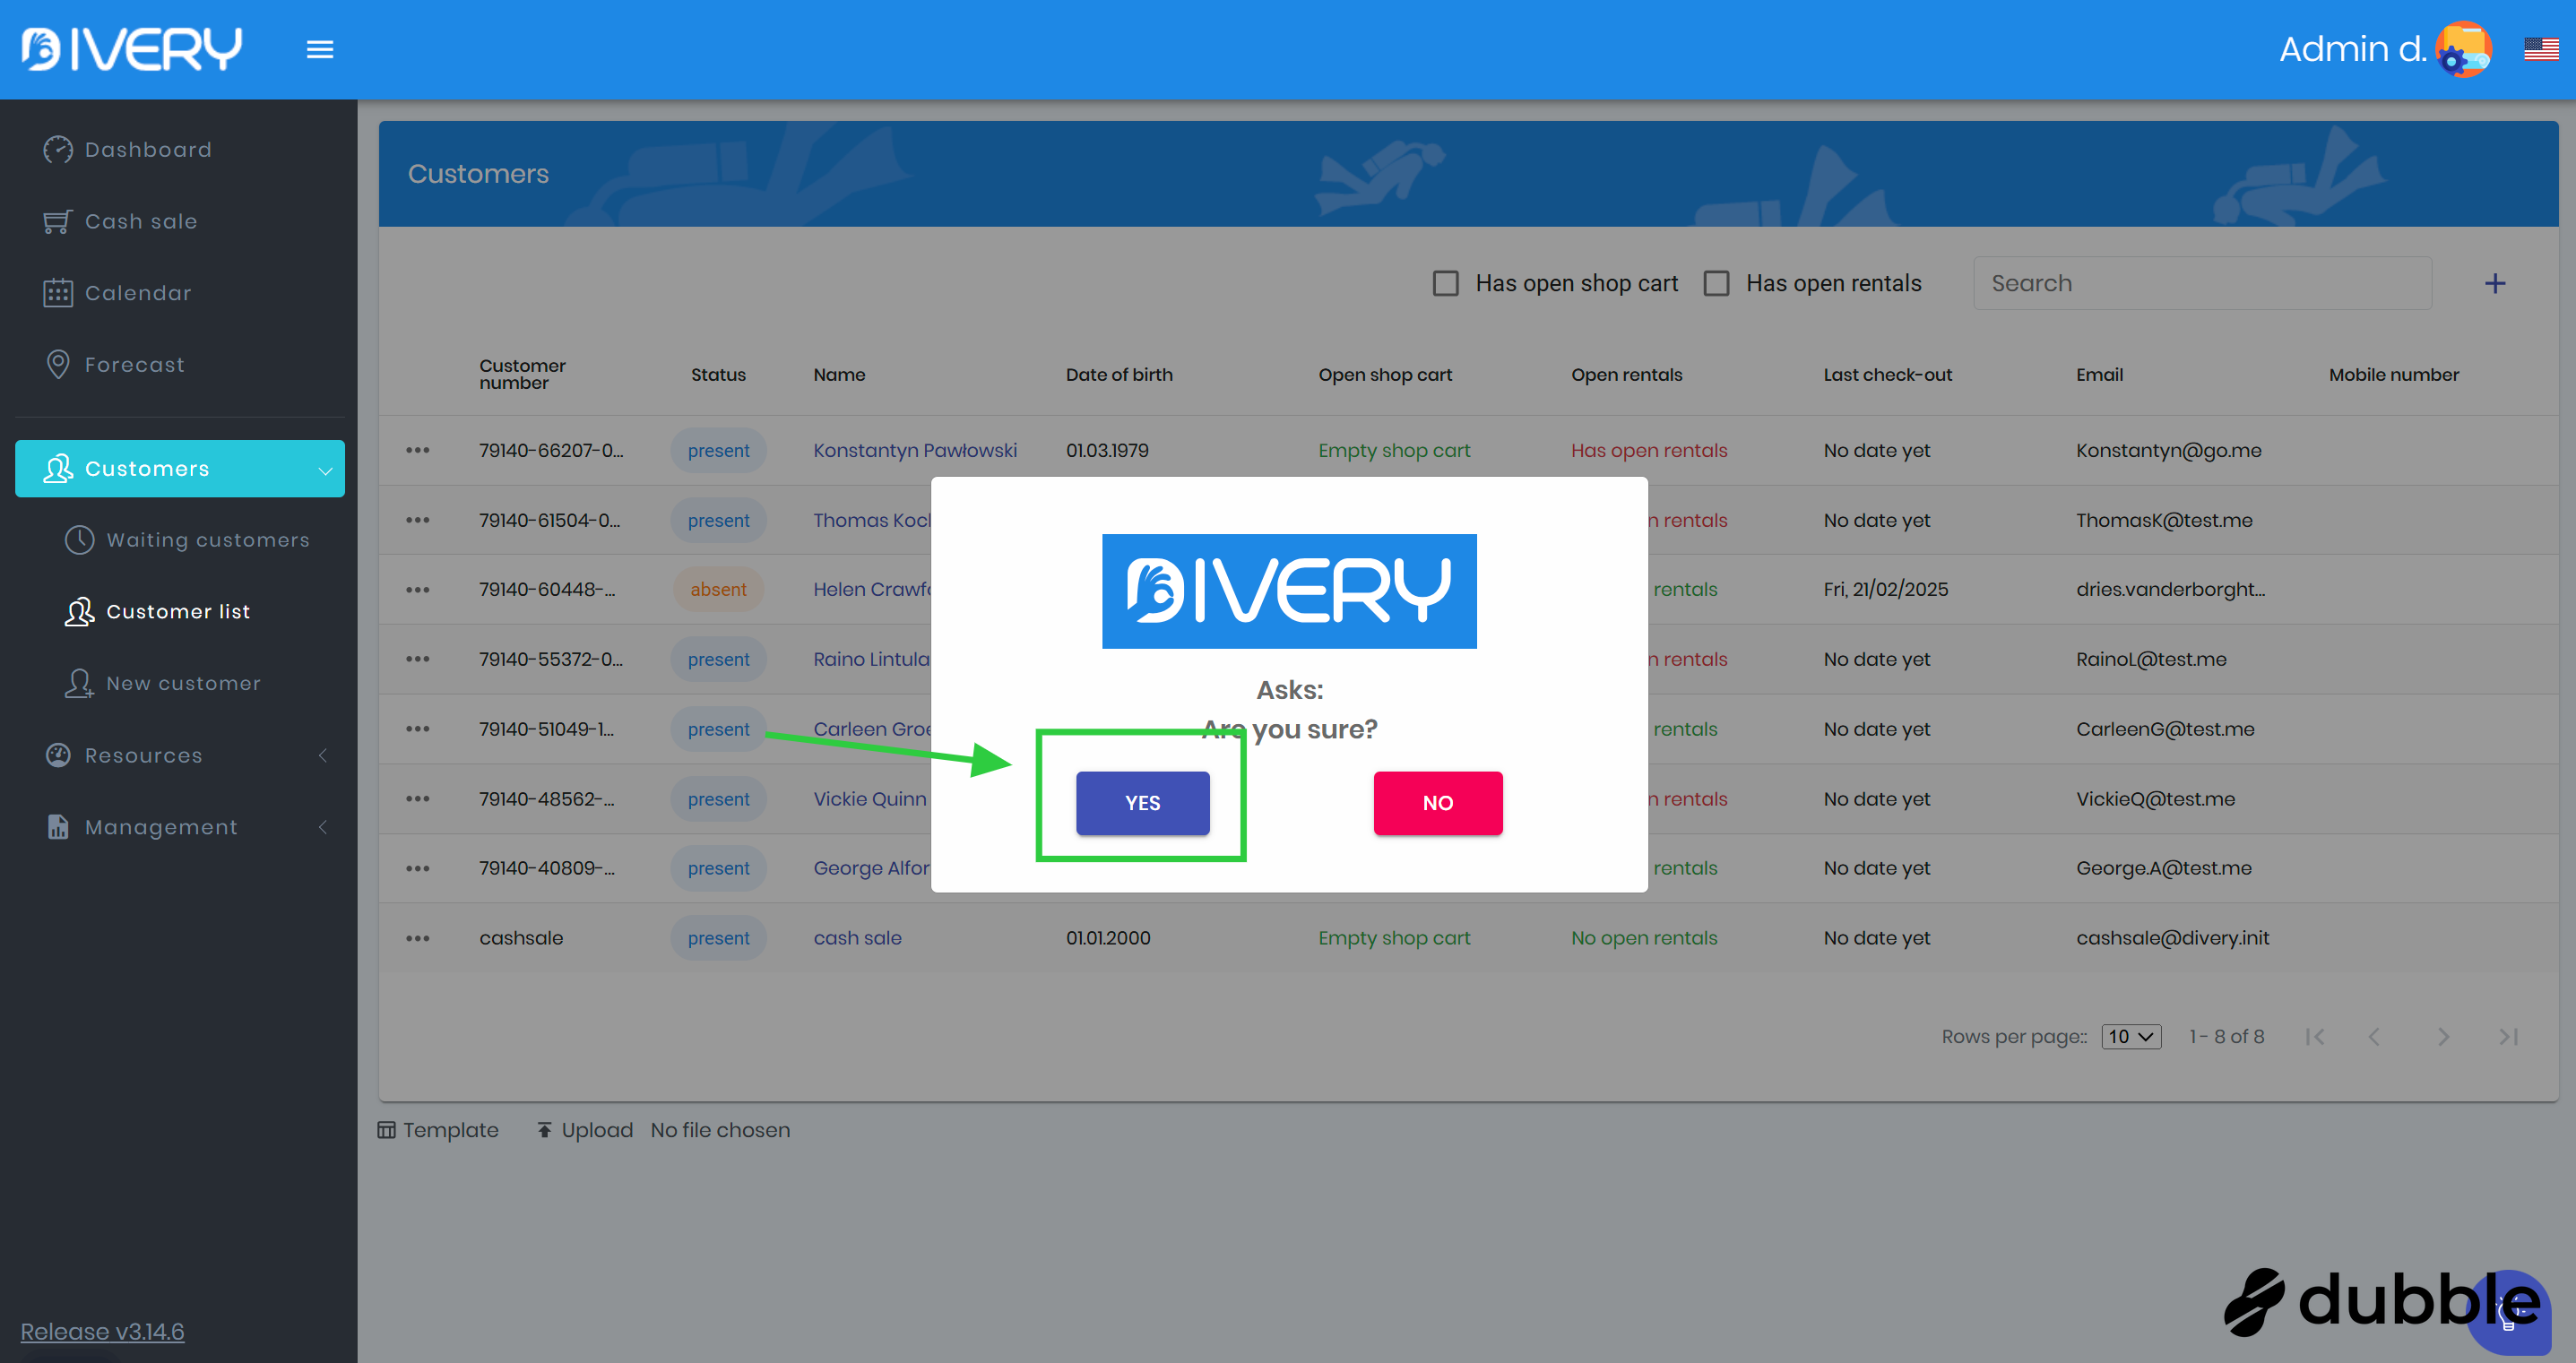Select Waiting customers submenu item

[207, 540]
